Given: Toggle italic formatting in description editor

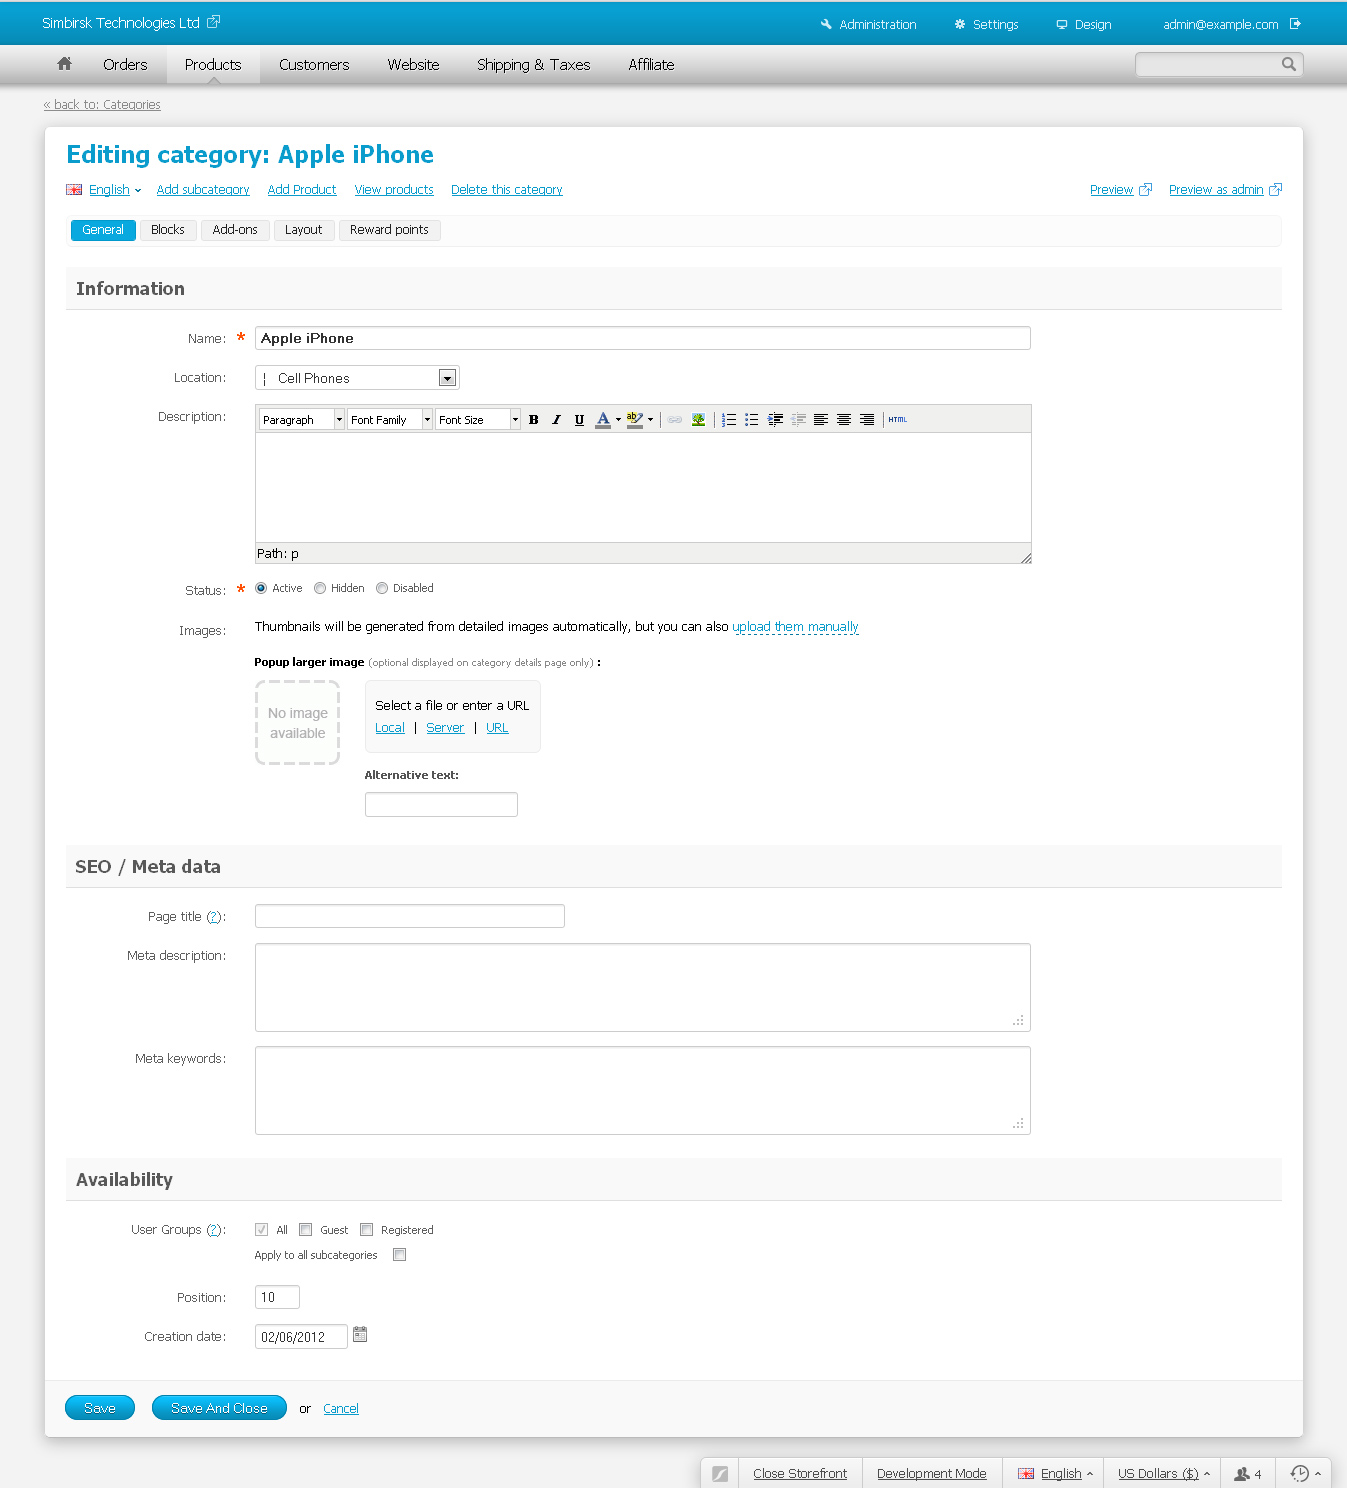Looking at the screenshot, I should click(556, 420).
